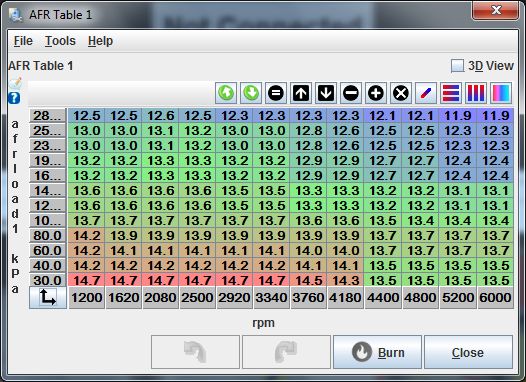Click the Close button
The height and width of the screenshot is (382, 526).
[468, 352]
